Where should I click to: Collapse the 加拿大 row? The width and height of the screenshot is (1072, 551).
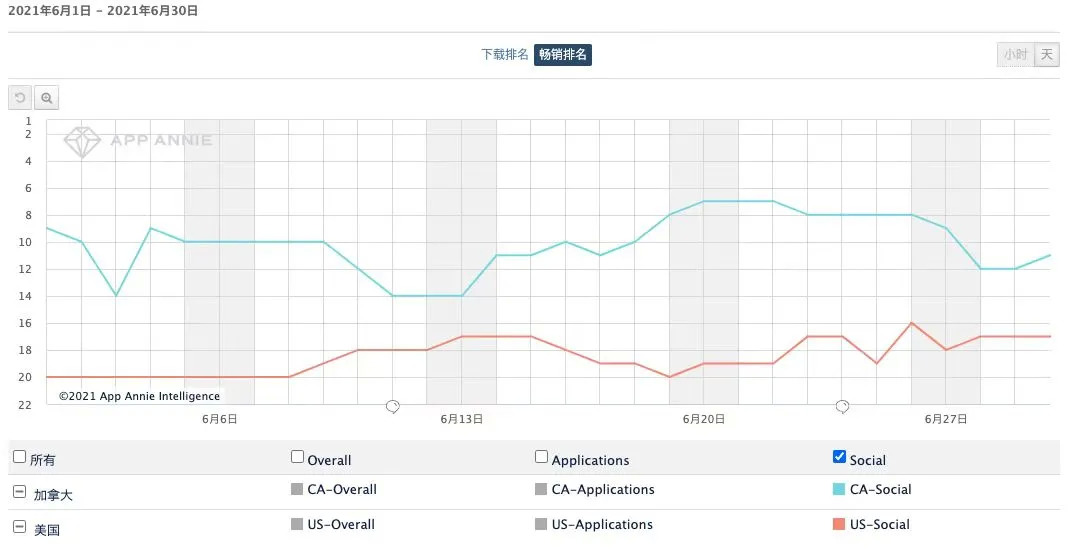click(20, 492)
